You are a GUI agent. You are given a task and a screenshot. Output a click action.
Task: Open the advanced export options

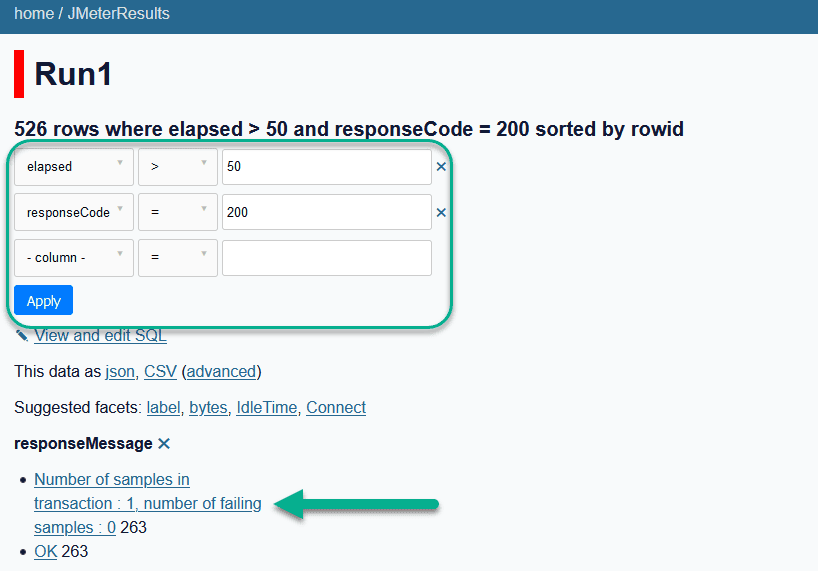221,371
